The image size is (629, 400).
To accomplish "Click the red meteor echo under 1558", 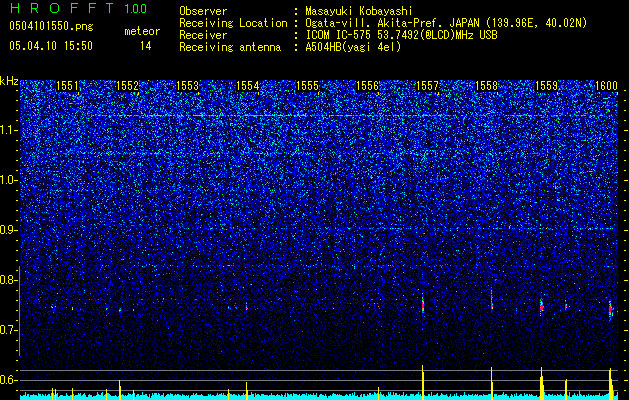I will click(492, 305).
